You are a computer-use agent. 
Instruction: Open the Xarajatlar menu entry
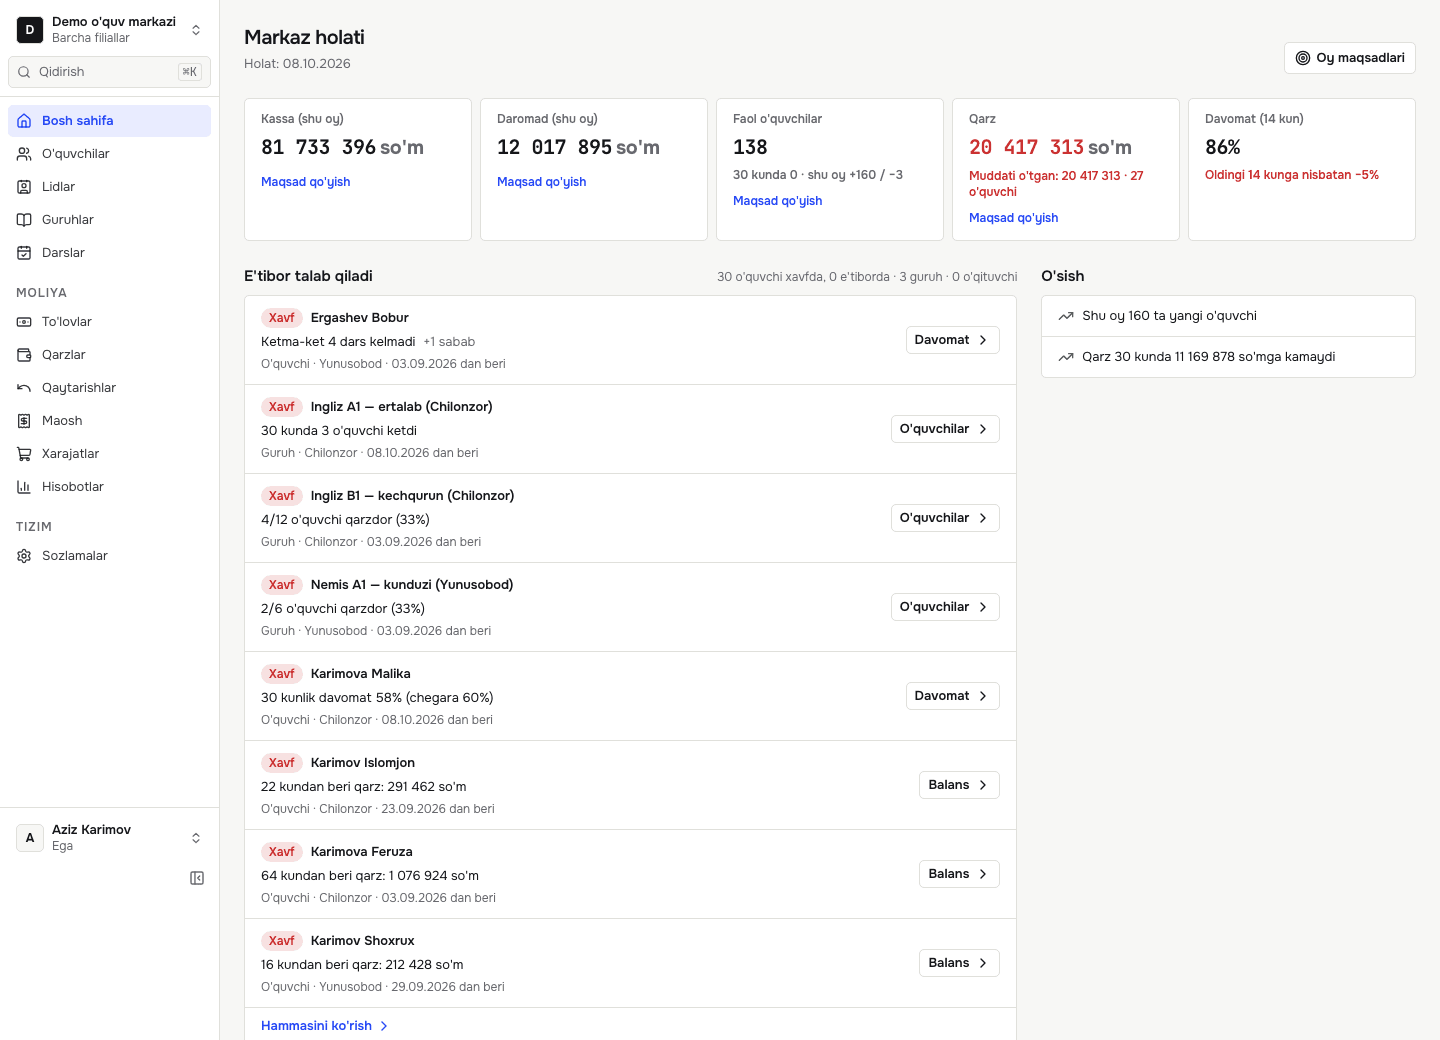(x=110, y=454)
